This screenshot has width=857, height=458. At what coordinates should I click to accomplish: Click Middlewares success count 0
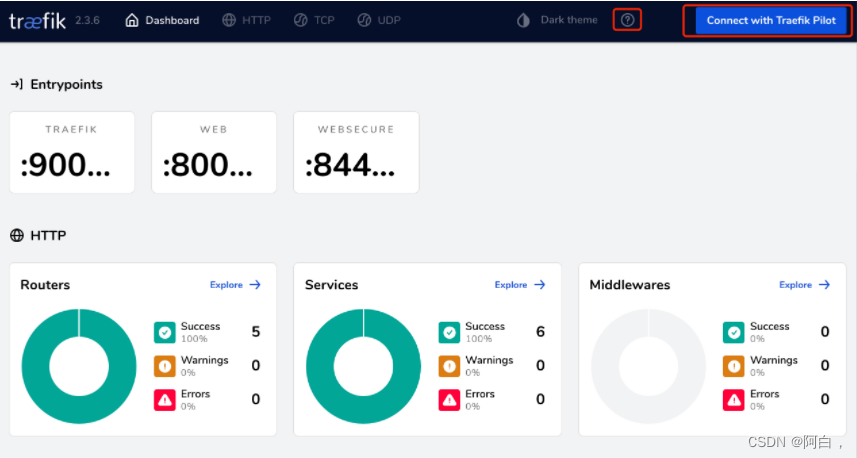coord(825,332)
